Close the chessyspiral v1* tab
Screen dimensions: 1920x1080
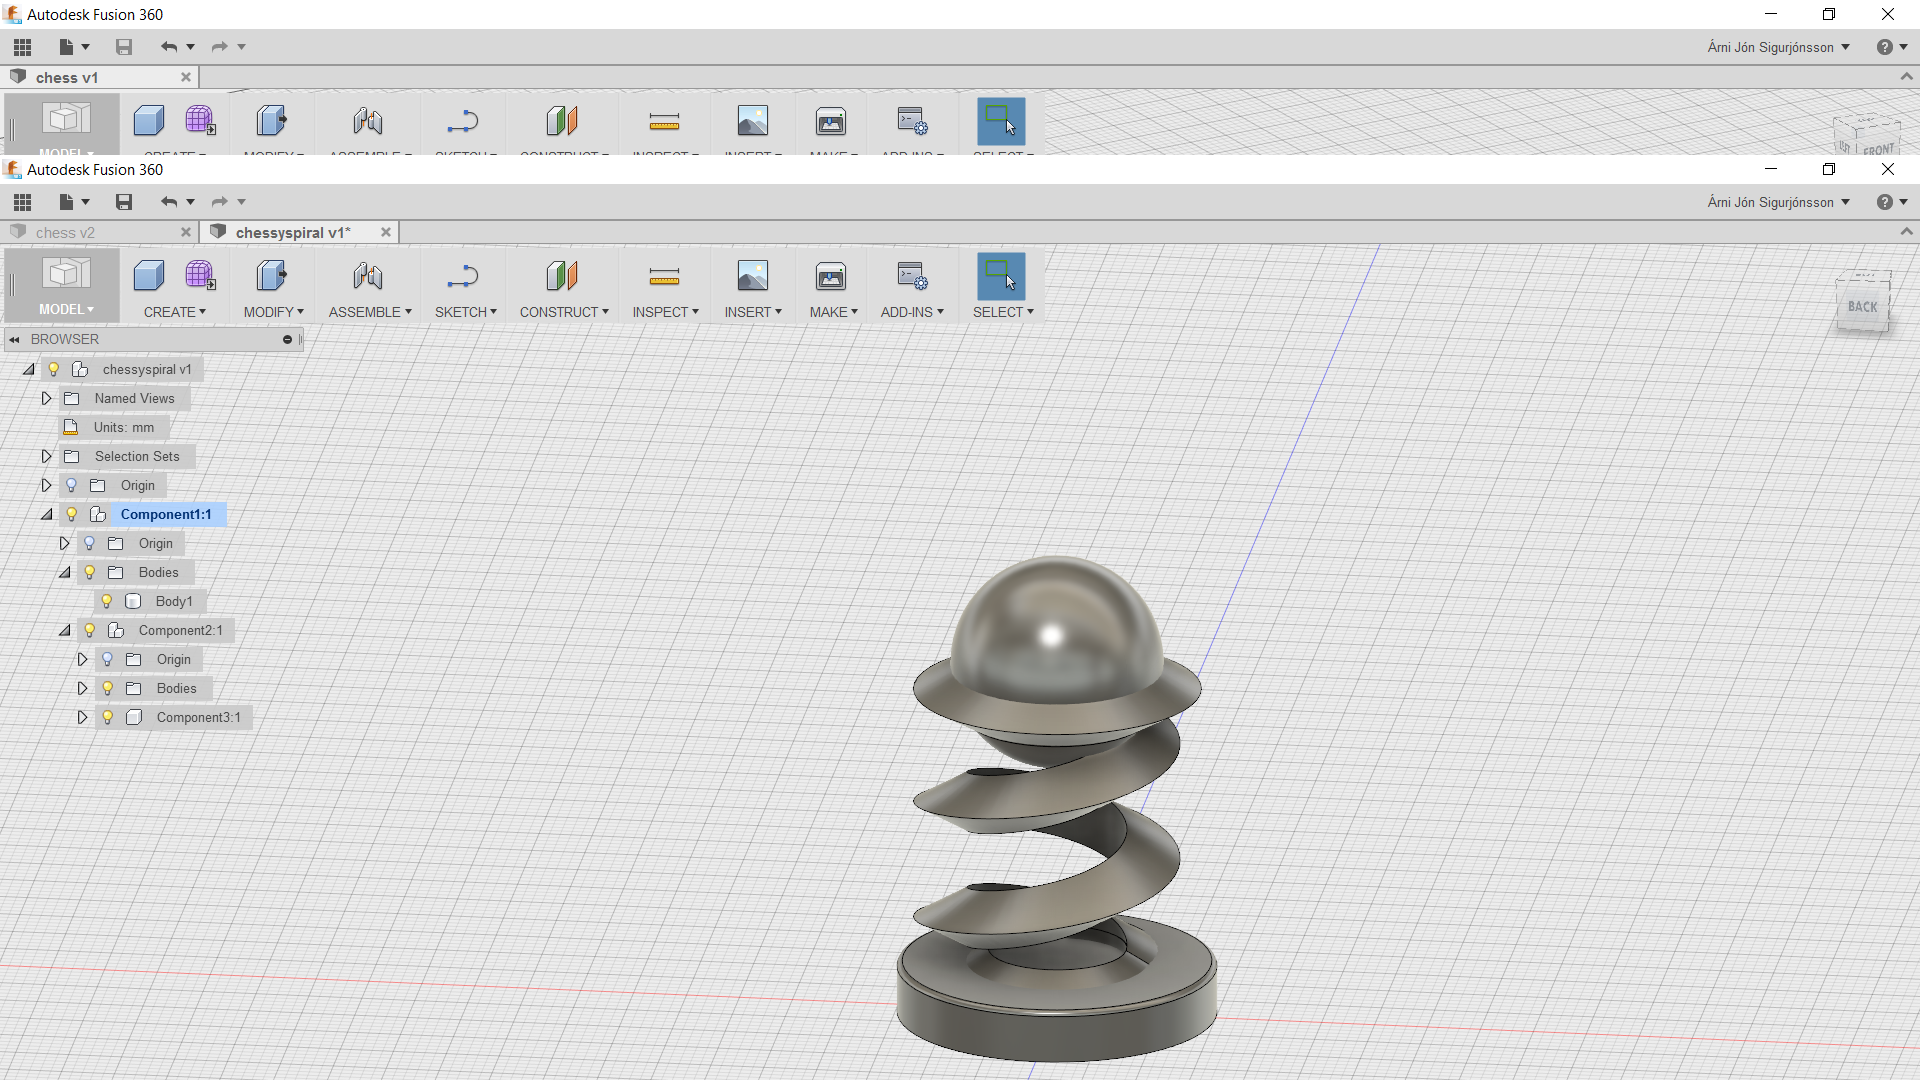(386, 232)
